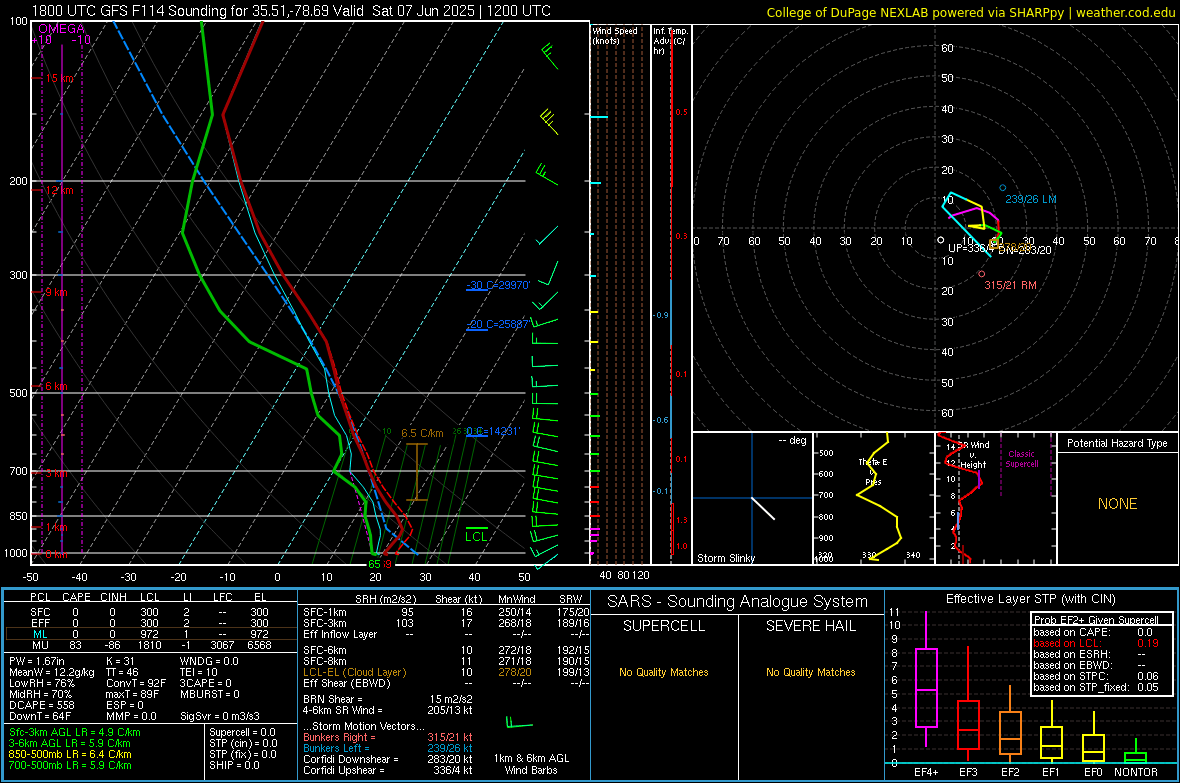Click the NONE hazard type text
Viewport: 1180px width, 783px height.
click(1118, 504)
